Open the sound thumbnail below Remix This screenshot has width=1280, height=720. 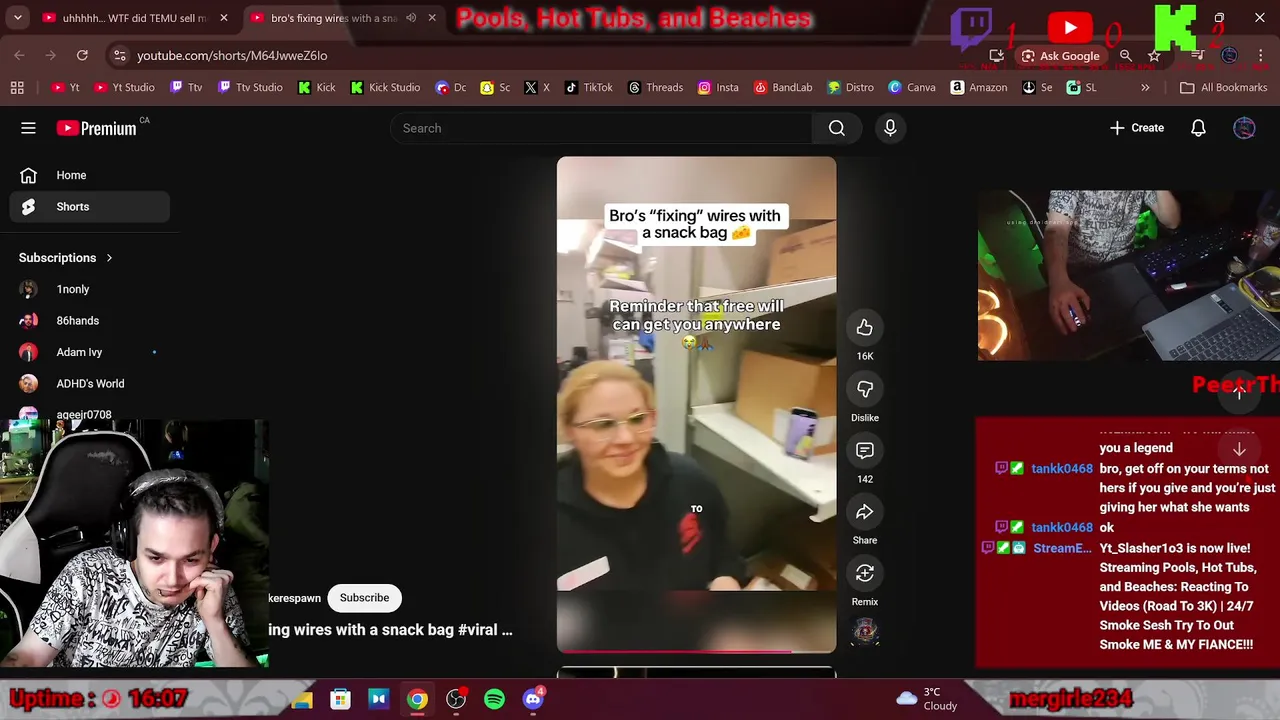pos(865,631)
